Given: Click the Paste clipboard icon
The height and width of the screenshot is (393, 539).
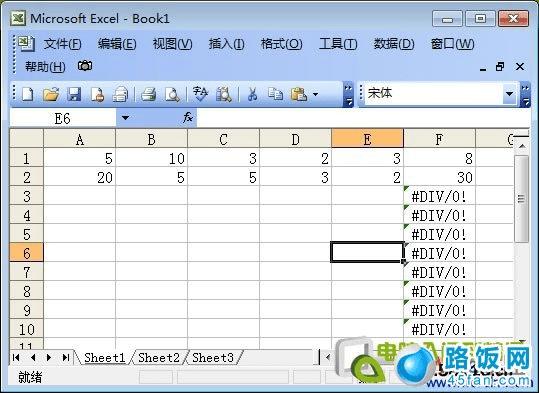Looking at the screenshot, I should click(x=298, y=94).
